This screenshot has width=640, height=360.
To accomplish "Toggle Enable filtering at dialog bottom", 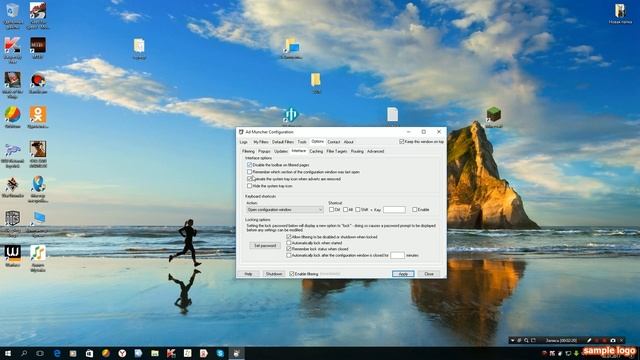I will 292,274.
